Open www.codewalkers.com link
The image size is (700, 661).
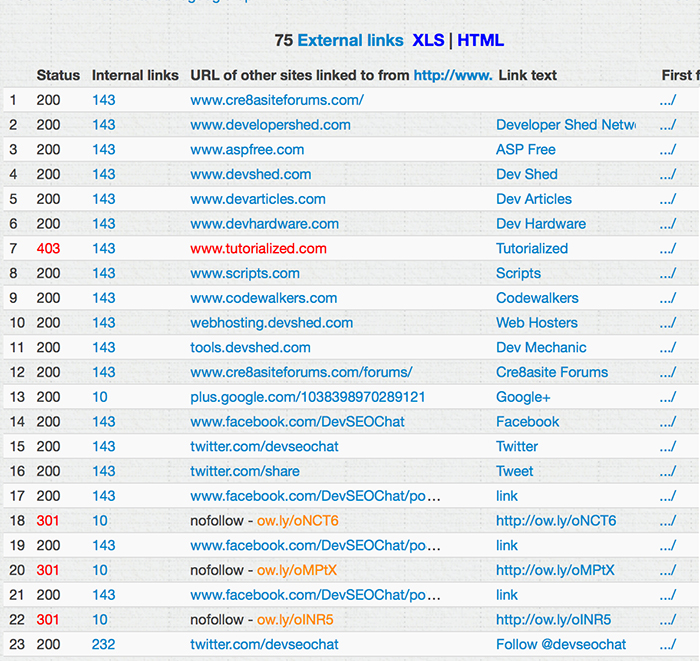pyautogui.click(x=264, y=298)
